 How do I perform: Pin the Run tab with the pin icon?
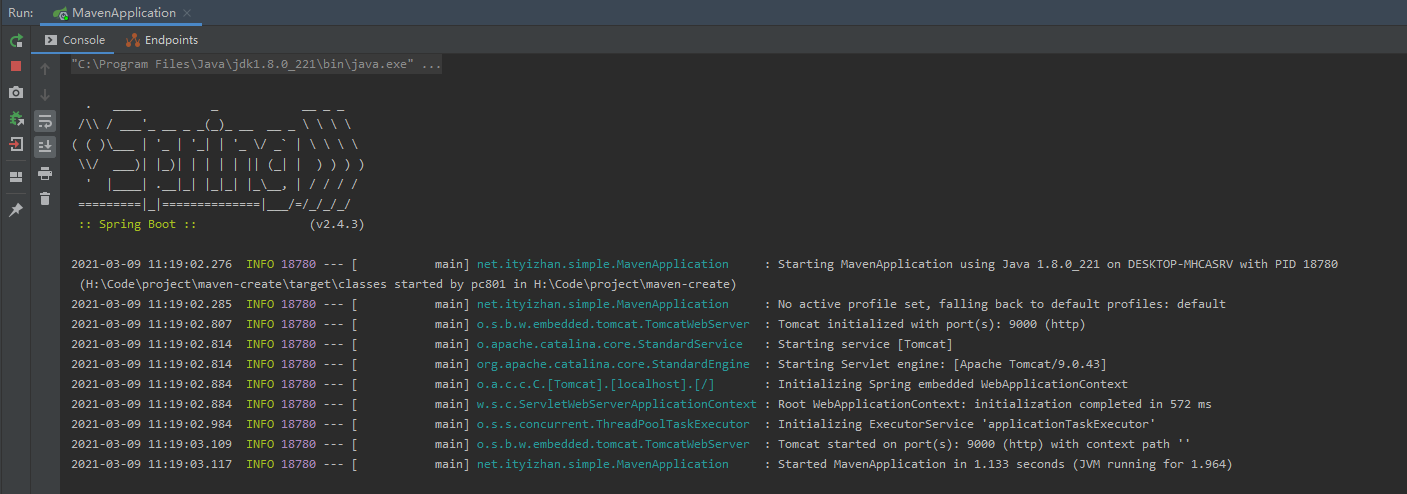[16, 210]
